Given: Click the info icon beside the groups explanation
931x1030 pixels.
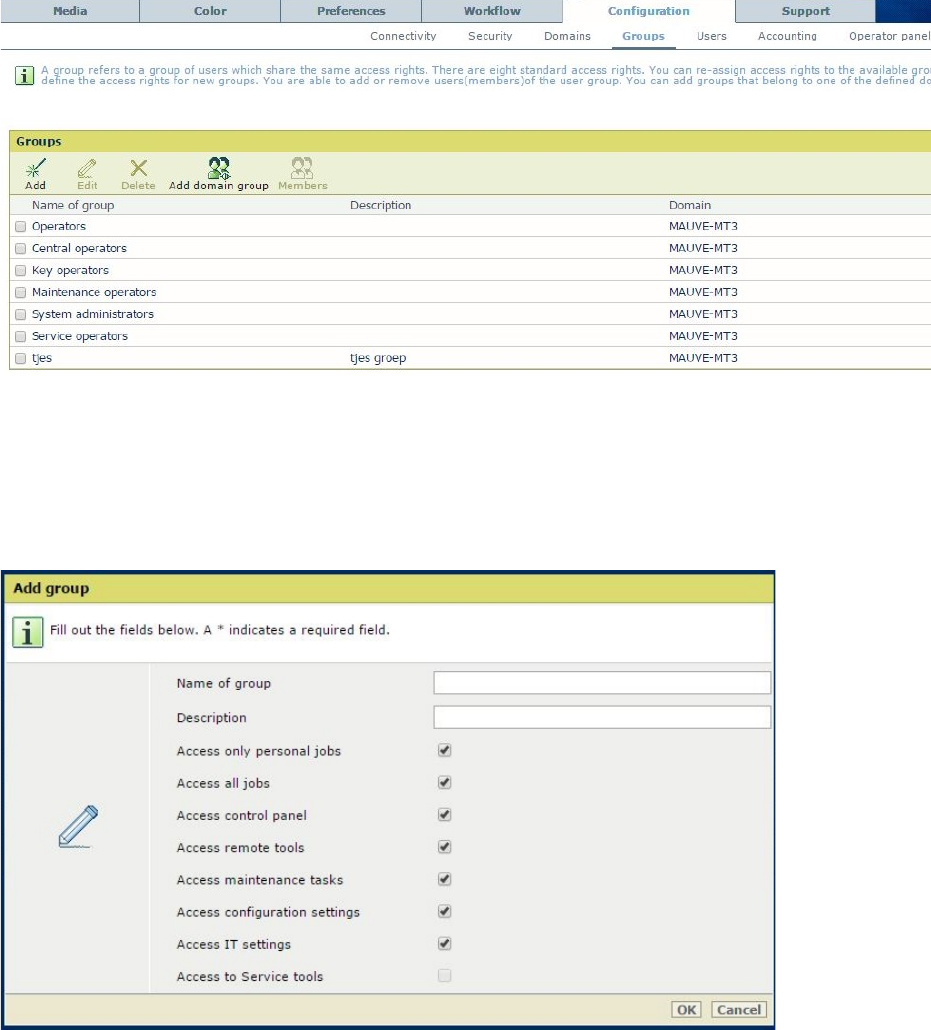Looking at the screenshot, I should click(24, 76).
